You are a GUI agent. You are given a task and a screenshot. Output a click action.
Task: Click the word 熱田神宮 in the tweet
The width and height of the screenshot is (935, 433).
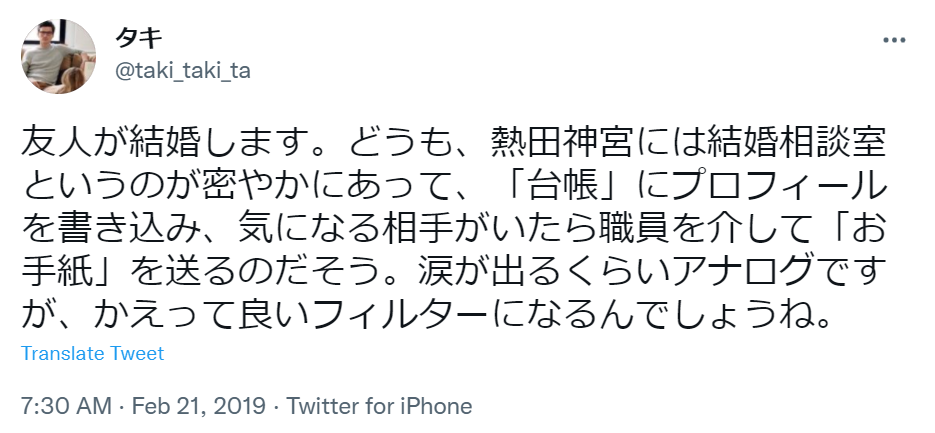coord(556,144)
